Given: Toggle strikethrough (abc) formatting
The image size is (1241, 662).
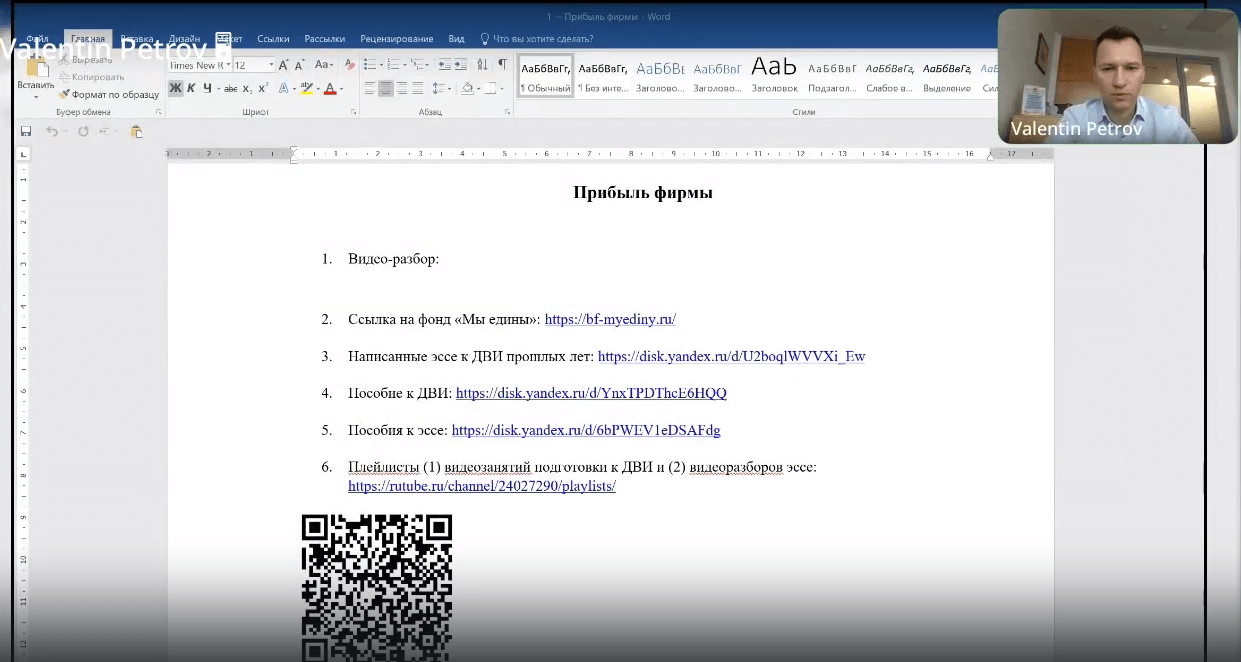Looking at the screenshot, I should coord(230,88).
